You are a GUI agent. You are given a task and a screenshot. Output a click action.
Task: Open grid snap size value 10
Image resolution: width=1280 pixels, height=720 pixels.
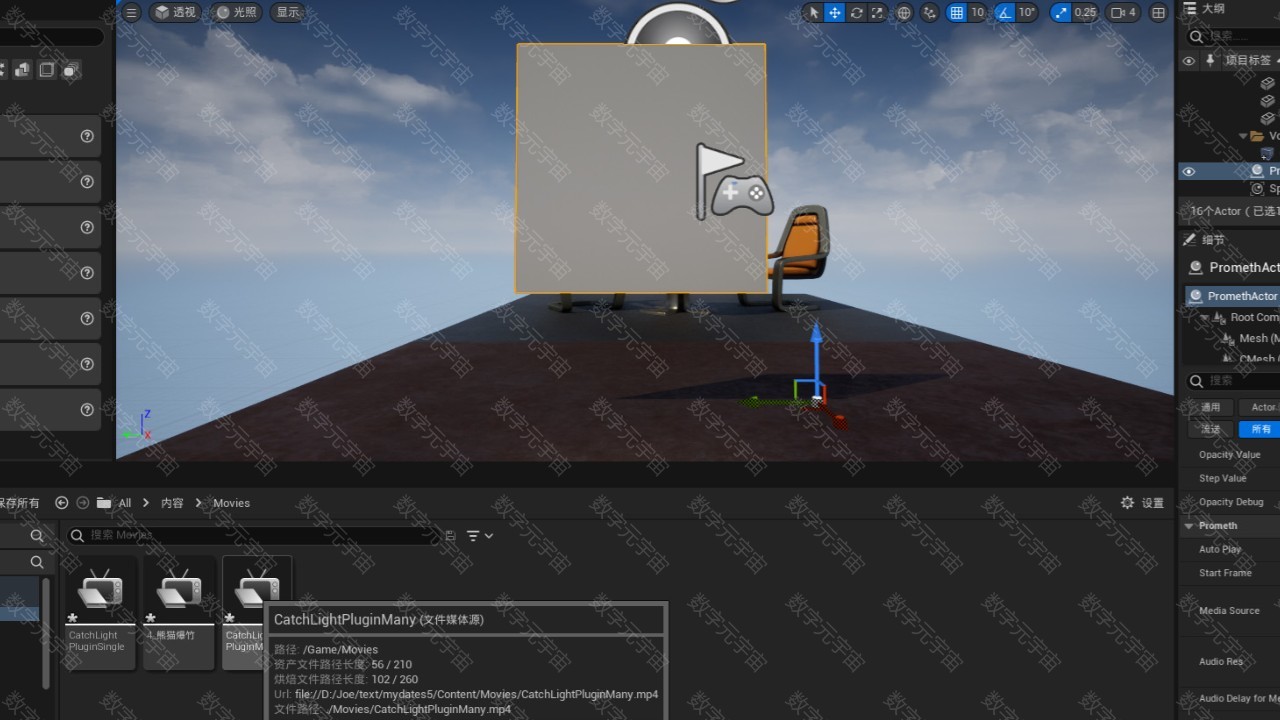coord(978,12)
